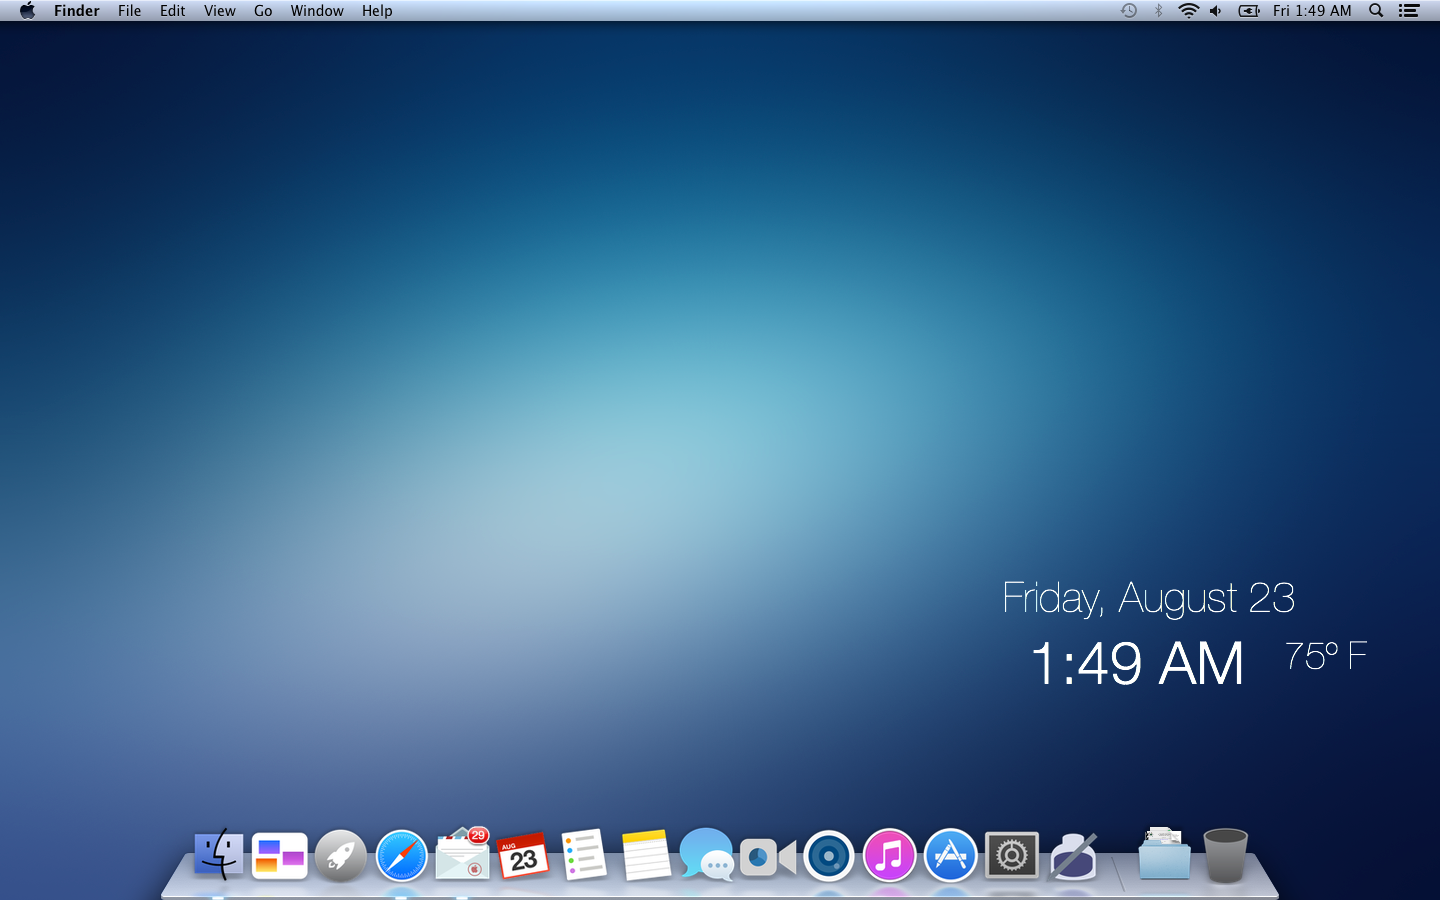Open the Apple menu
1440x900 pixels.
click(x=27, y=11)
